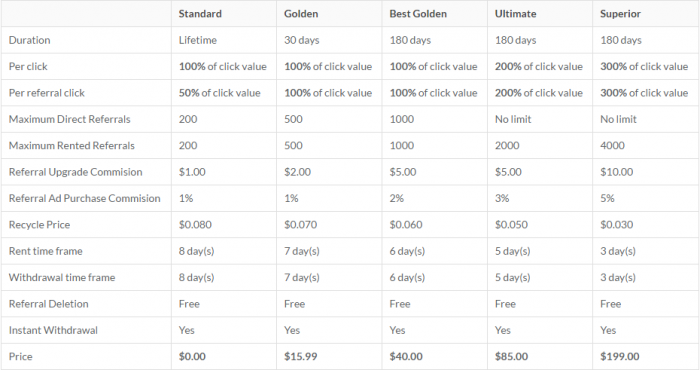The width and height of the screenshot is (700, 370).
Task: Click the Referral Ad Purchase Commision label
Action: point(84,198)
